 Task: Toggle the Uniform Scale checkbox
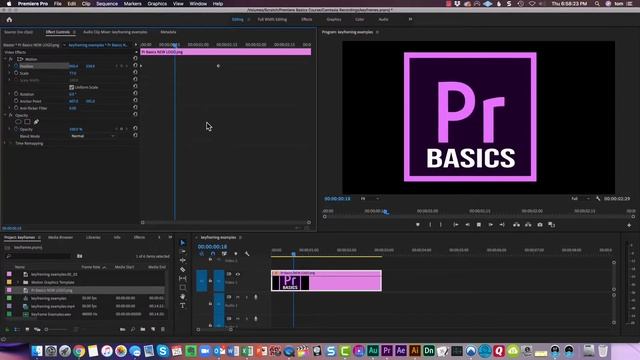[x=71, y=87]
